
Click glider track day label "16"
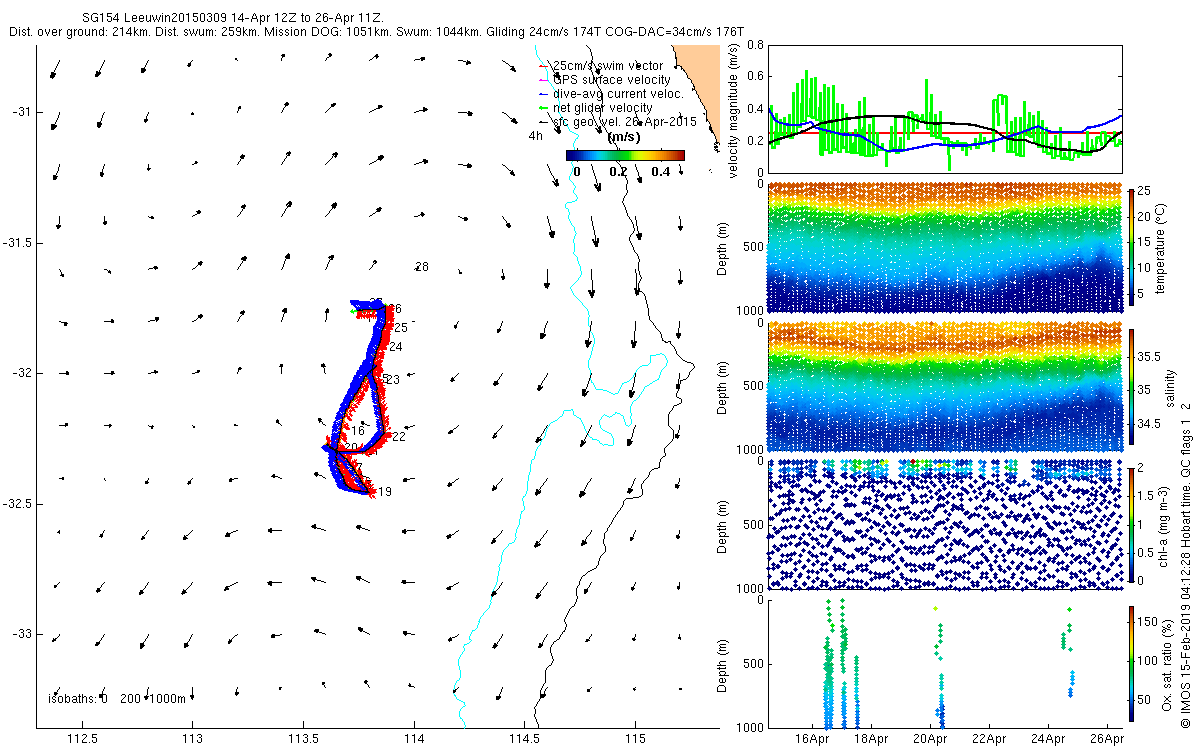357,431
